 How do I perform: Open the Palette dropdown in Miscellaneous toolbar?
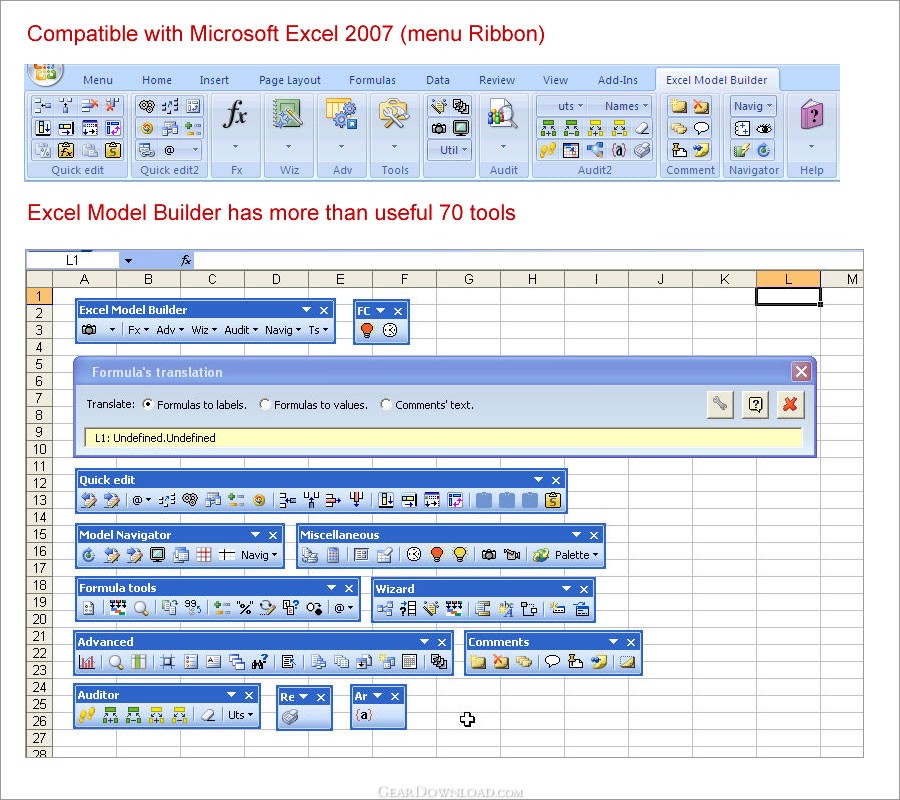click(576, 555)
